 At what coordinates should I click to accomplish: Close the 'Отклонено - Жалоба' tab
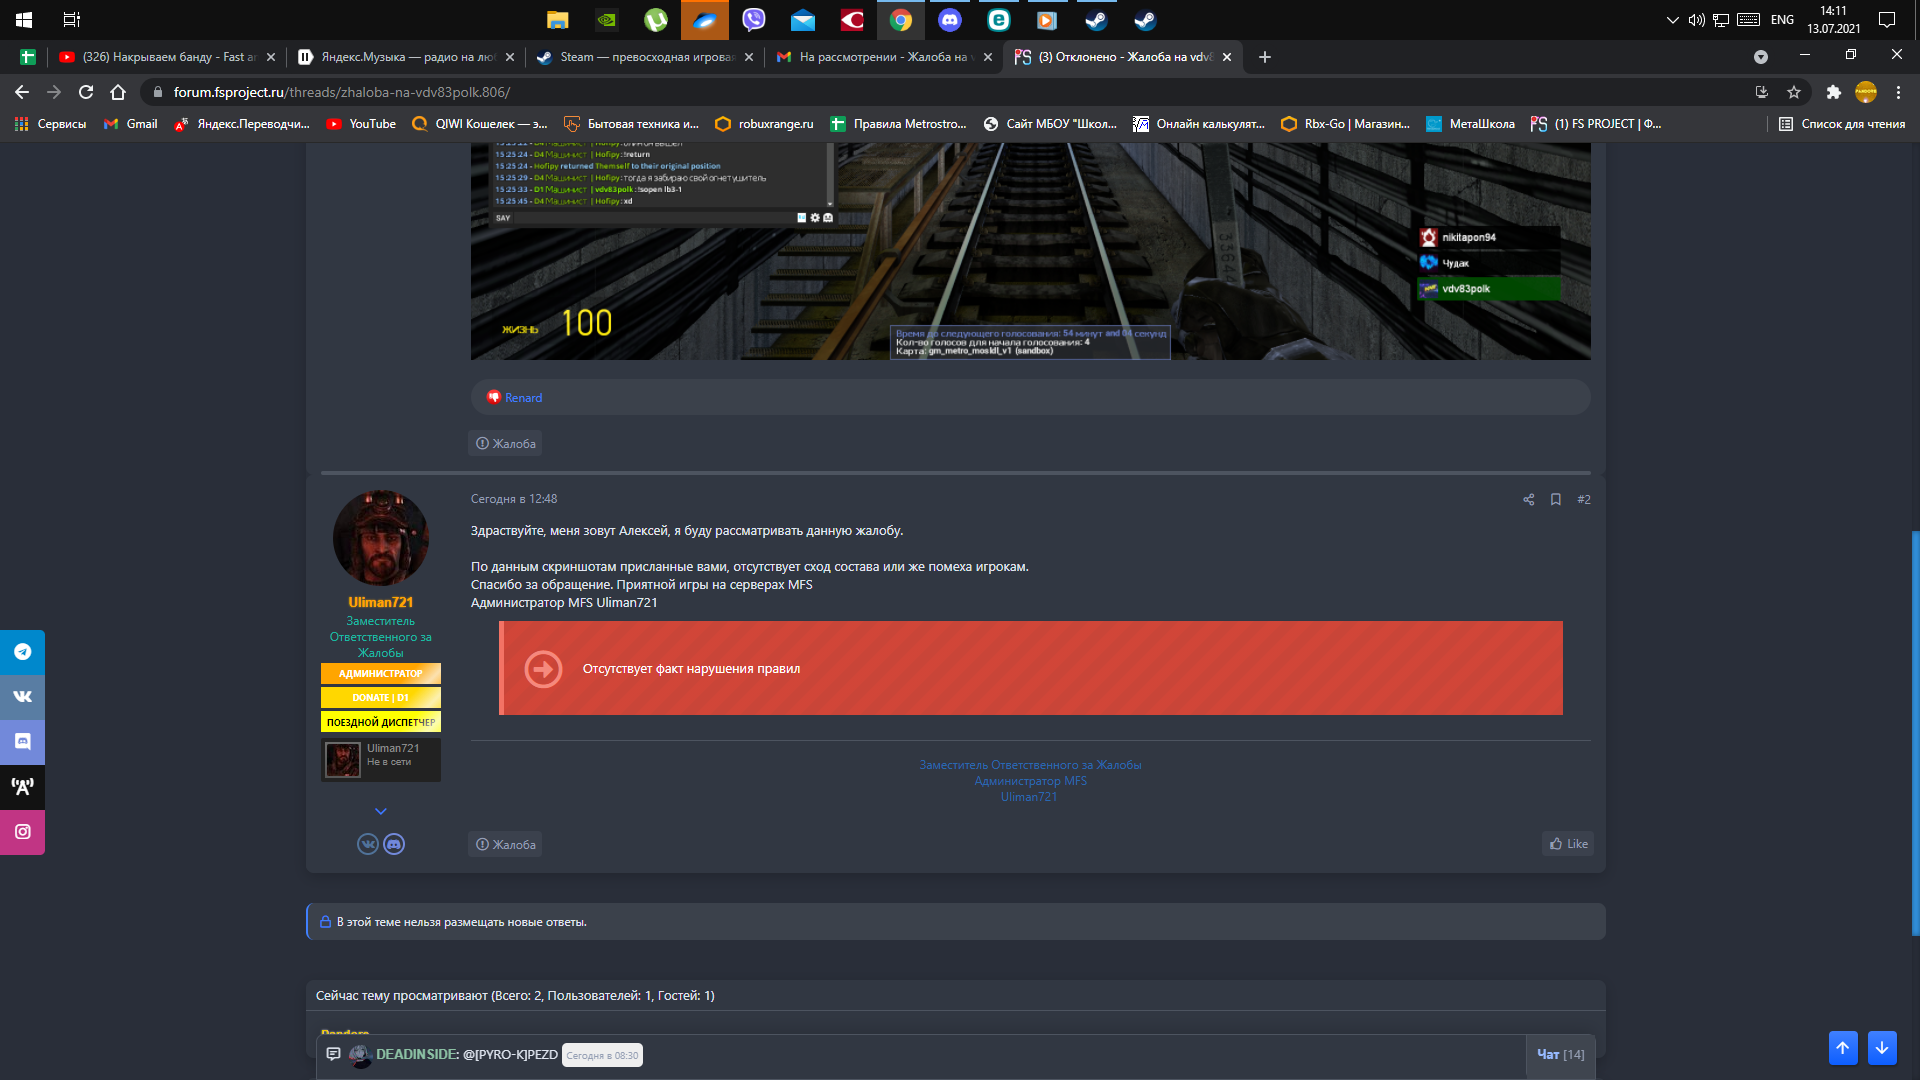[1227, 57]
